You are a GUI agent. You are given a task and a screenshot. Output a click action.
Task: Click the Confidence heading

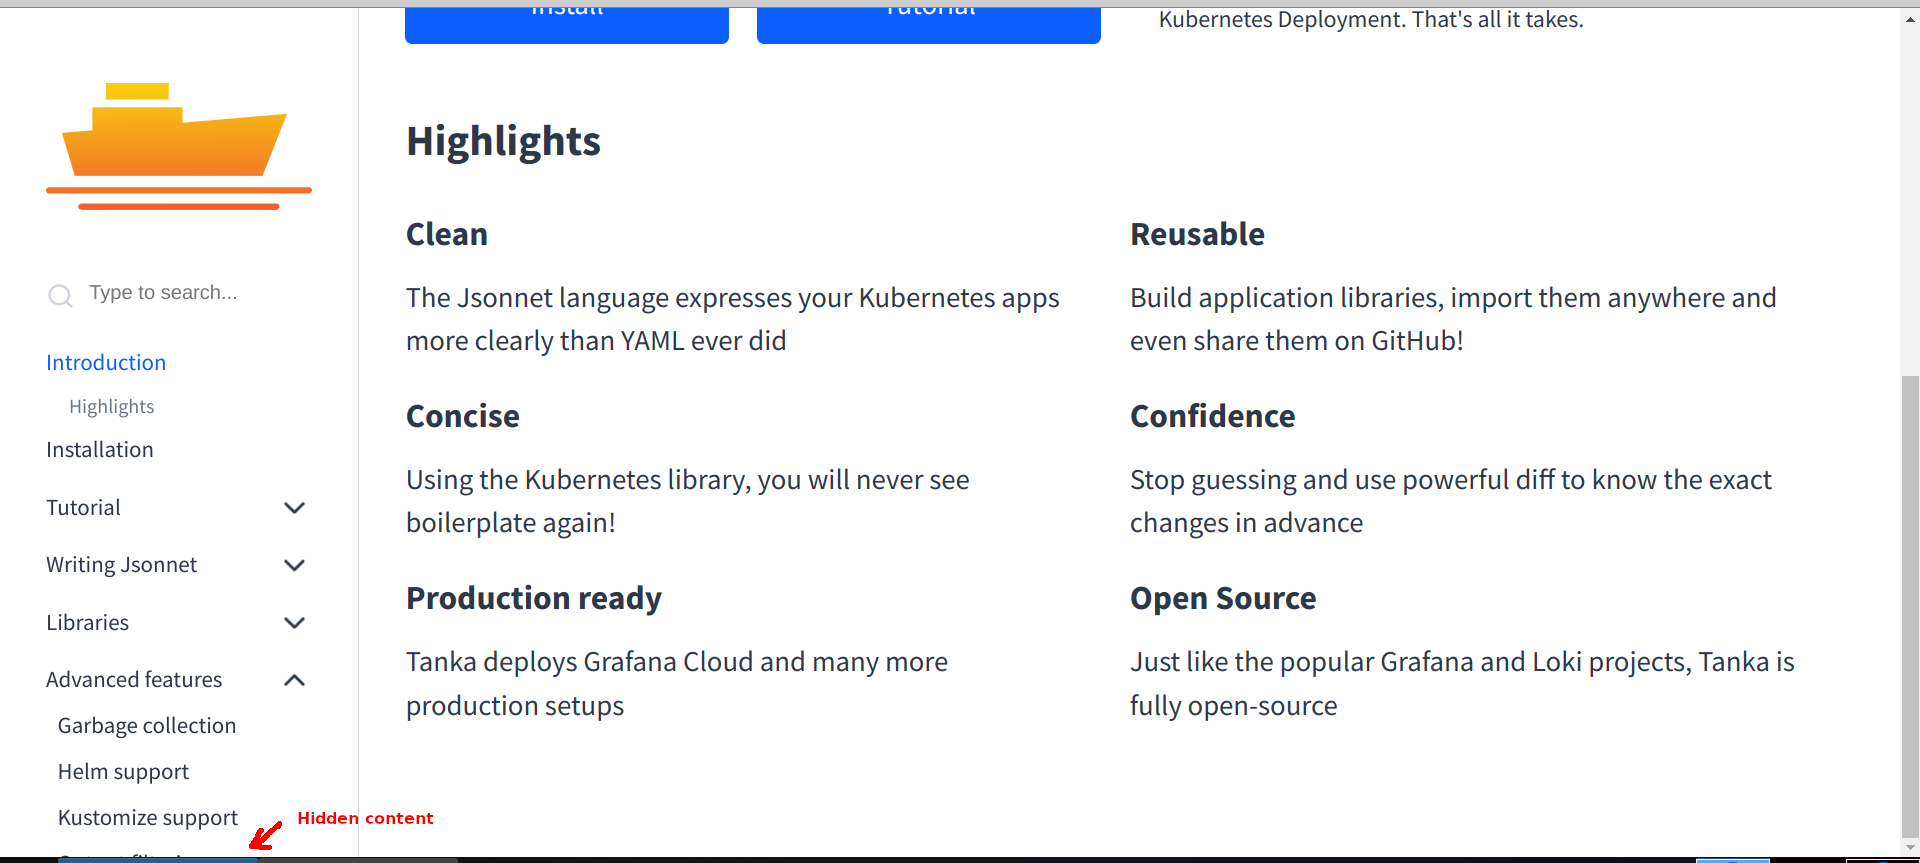1212,416
